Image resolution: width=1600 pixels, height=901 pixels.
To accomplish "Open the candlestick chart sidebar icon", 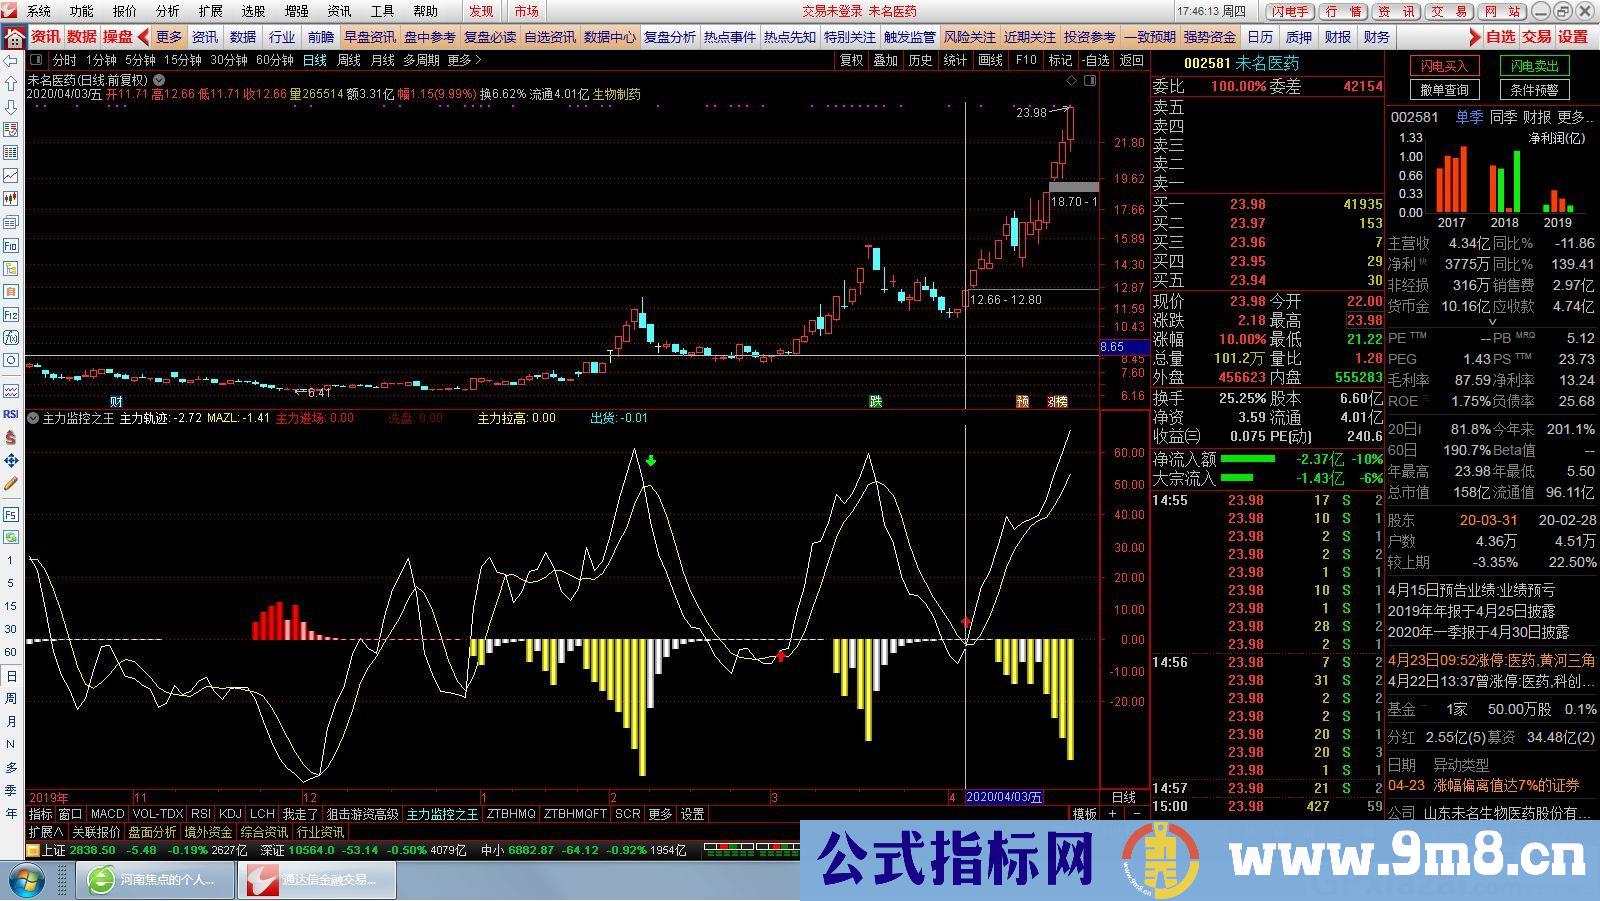I will pos(11,199).
